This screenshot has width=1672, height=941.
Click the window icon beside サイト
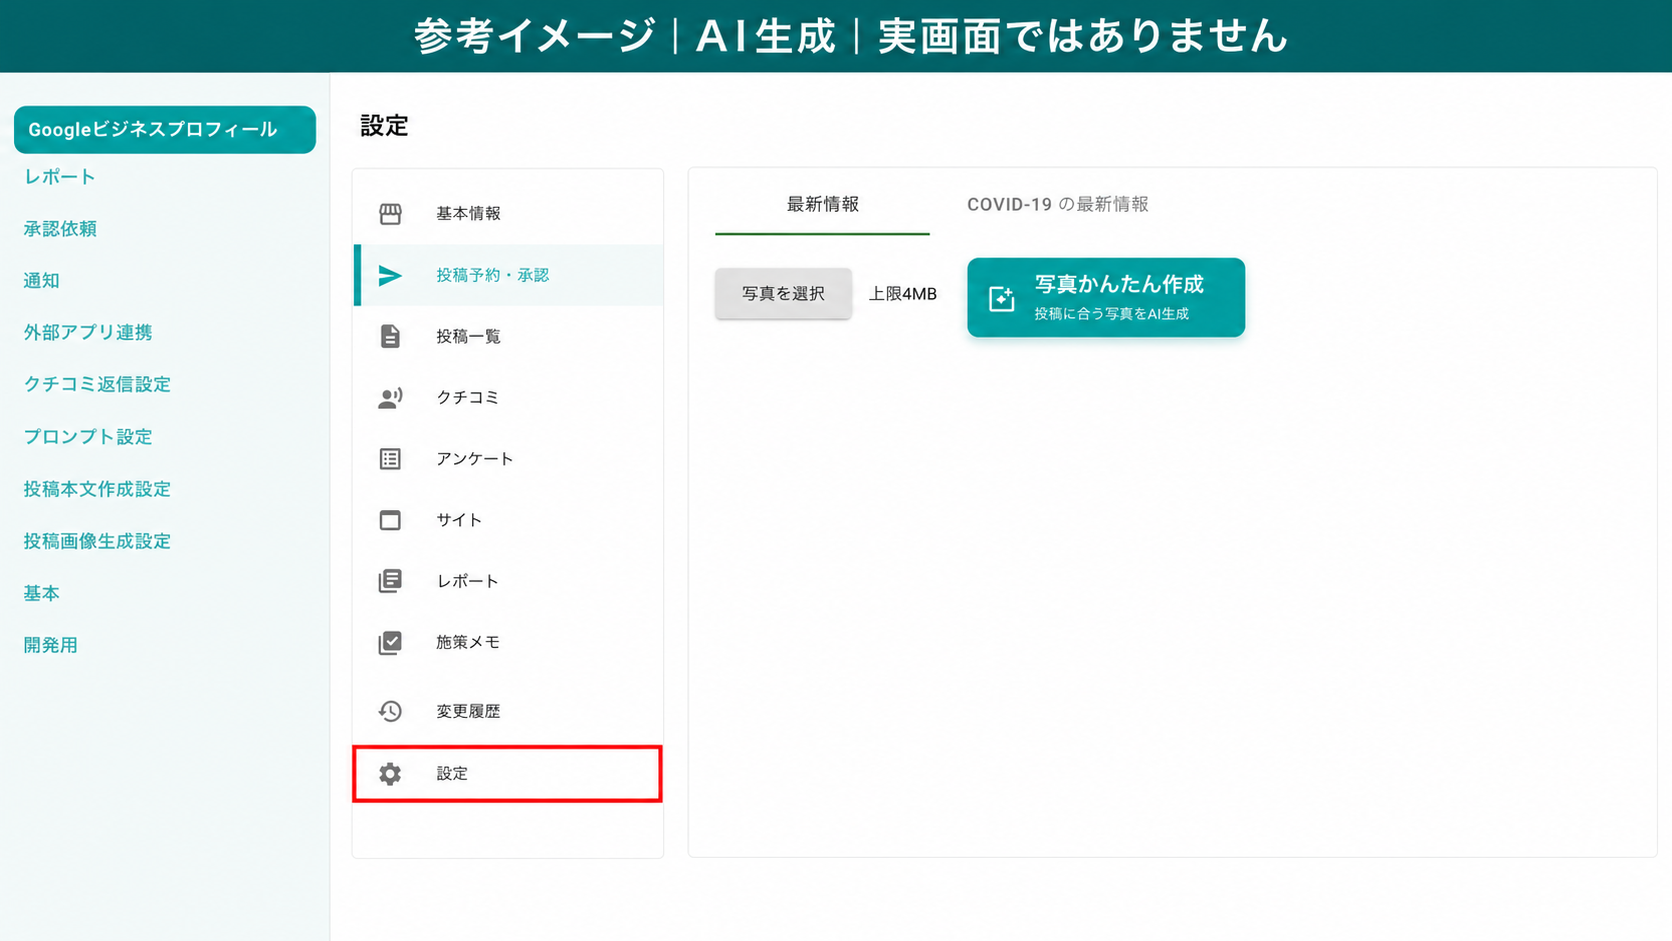tap(390, 520)
